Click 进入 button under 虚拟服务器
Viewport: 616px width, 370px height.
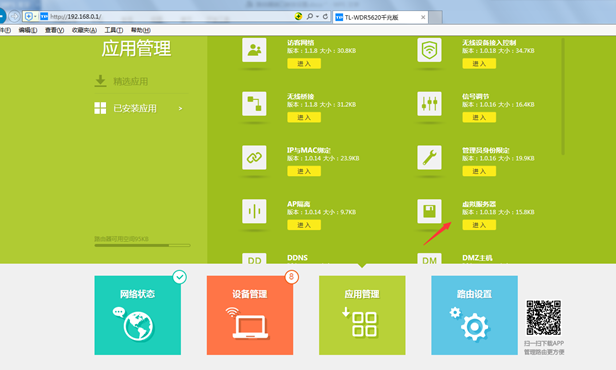point(479,225)
